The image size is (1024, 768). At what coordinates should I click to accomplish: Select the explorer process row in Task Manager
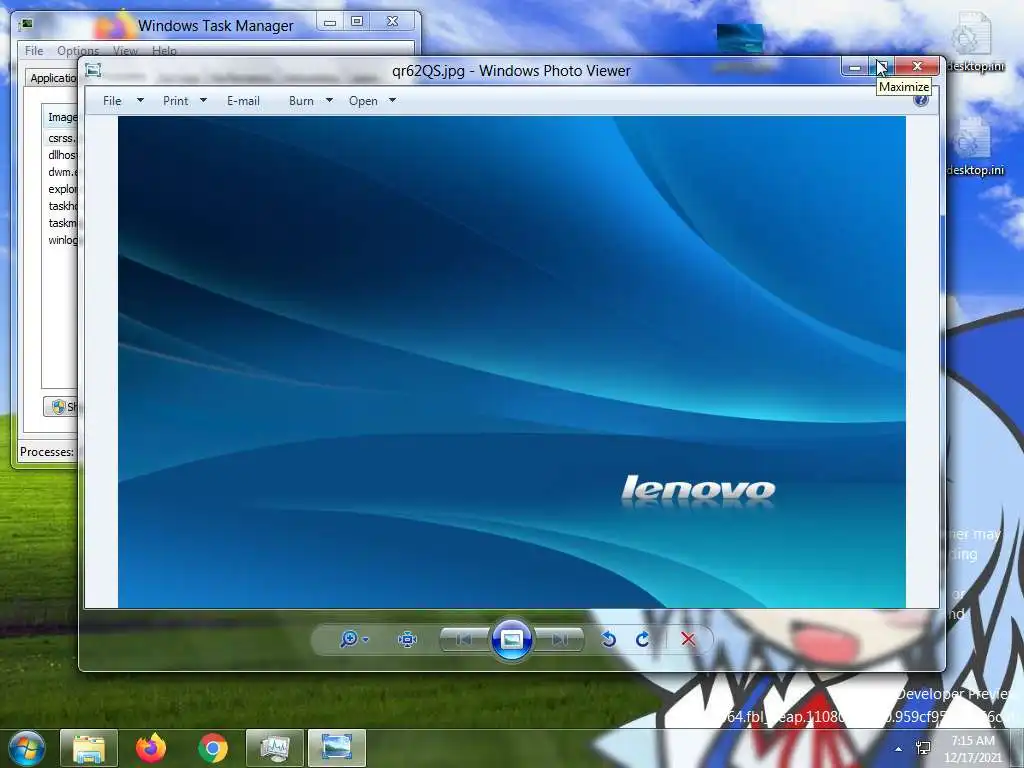point(61,189)
